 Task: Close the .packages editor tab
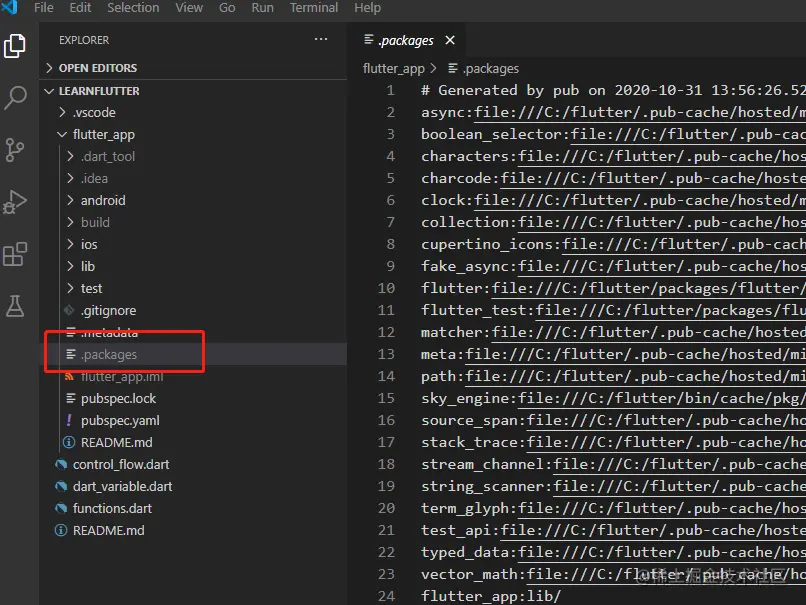tap(450, 40)
